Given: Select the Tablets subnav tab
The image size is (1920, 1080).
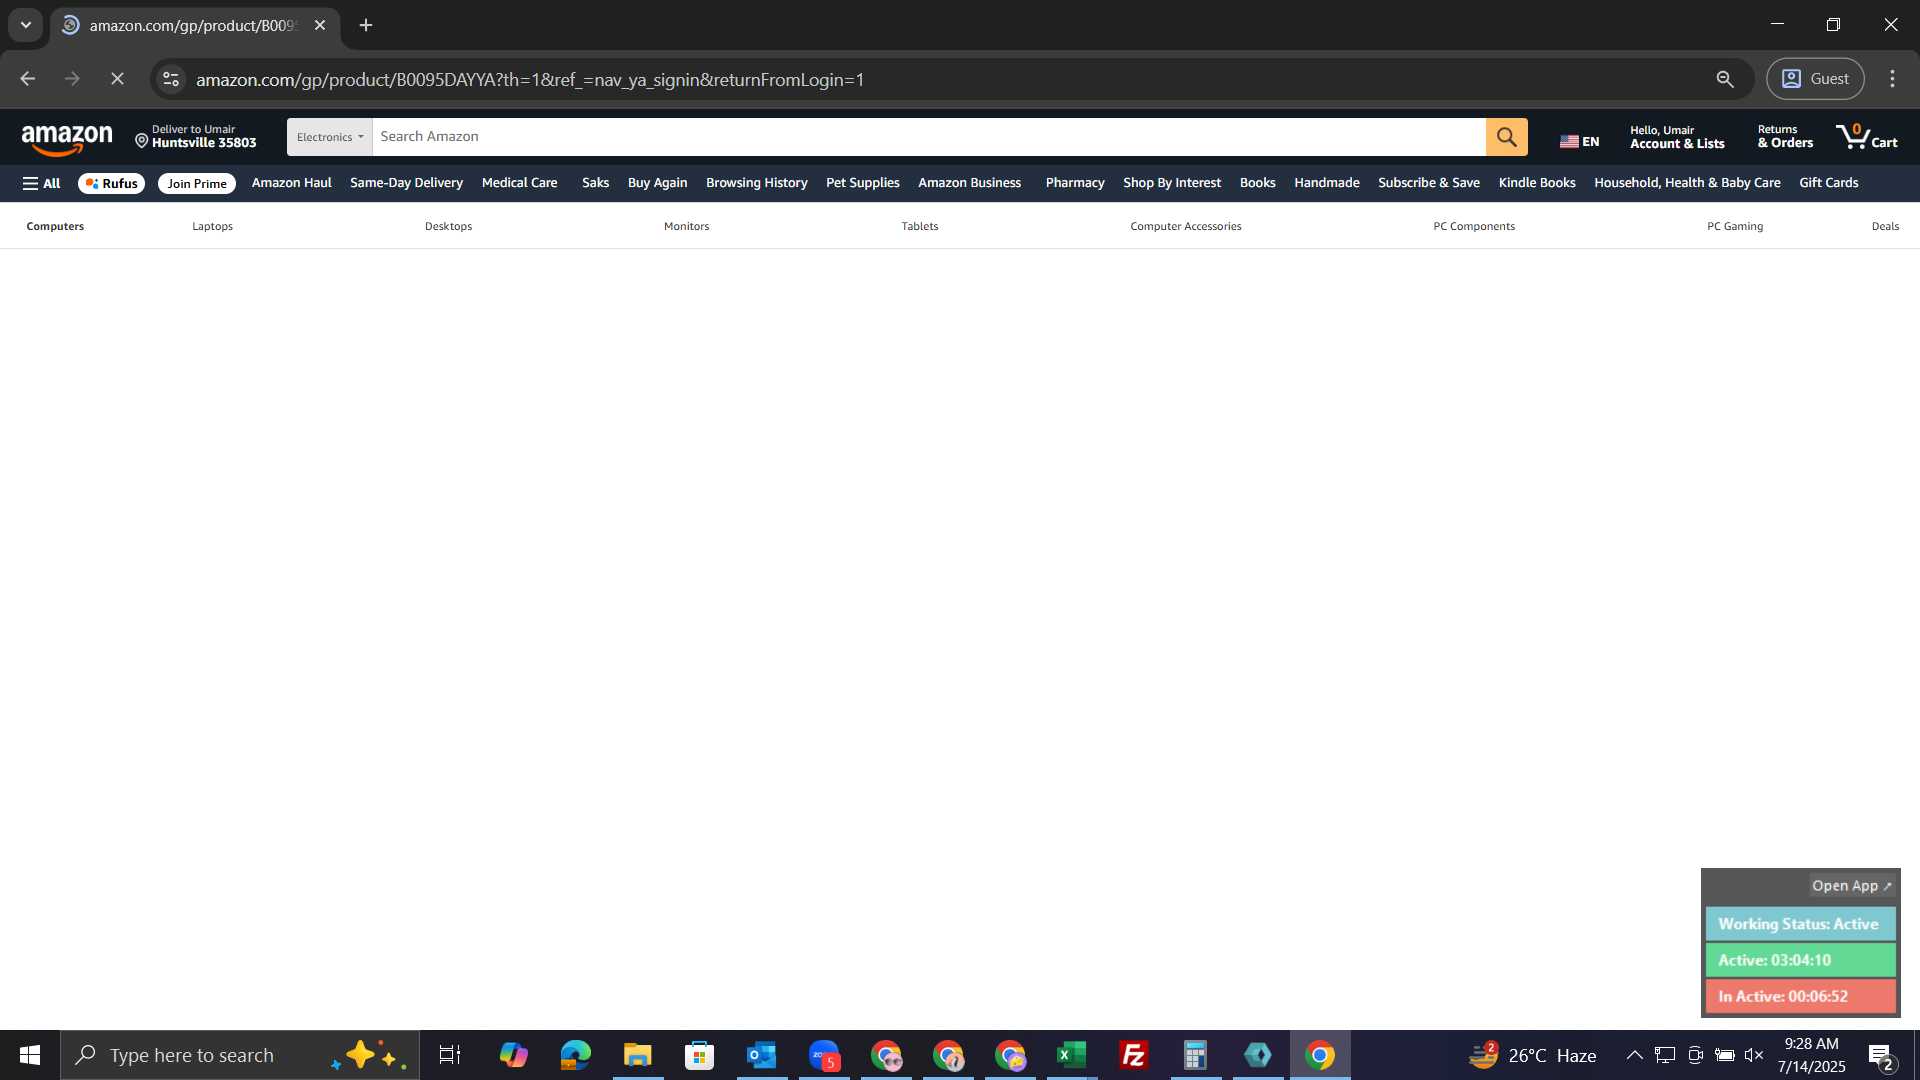Looking at the screenshot, I should [x=919, y=226].
